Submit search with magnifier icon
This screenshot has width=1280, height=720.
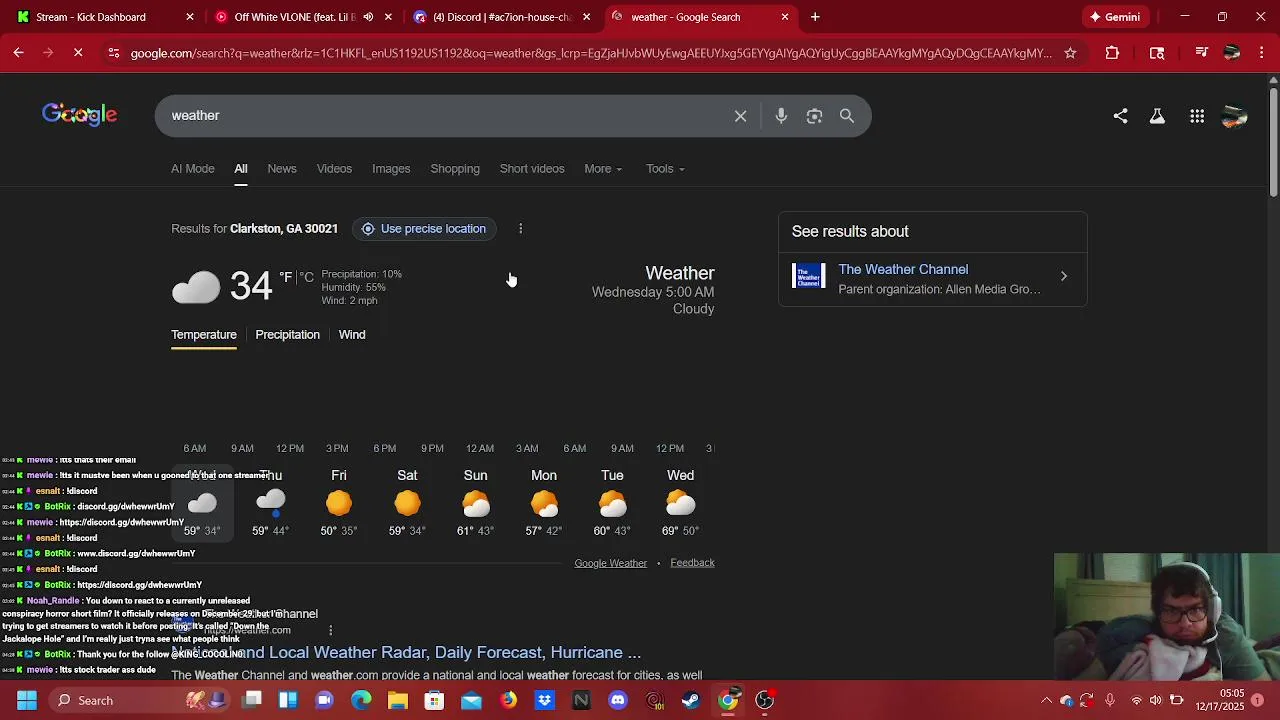847,116
